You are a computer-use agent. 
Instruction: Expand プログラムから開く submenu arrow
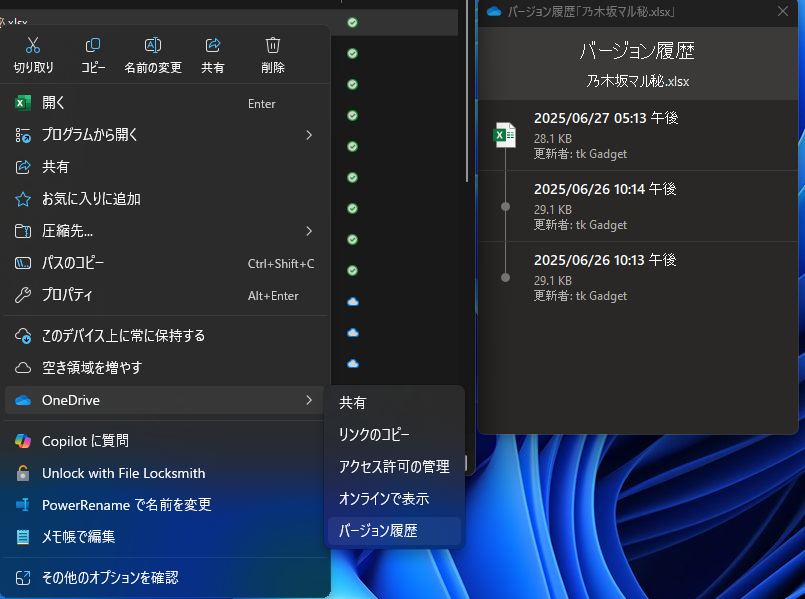tap(309, 135)
